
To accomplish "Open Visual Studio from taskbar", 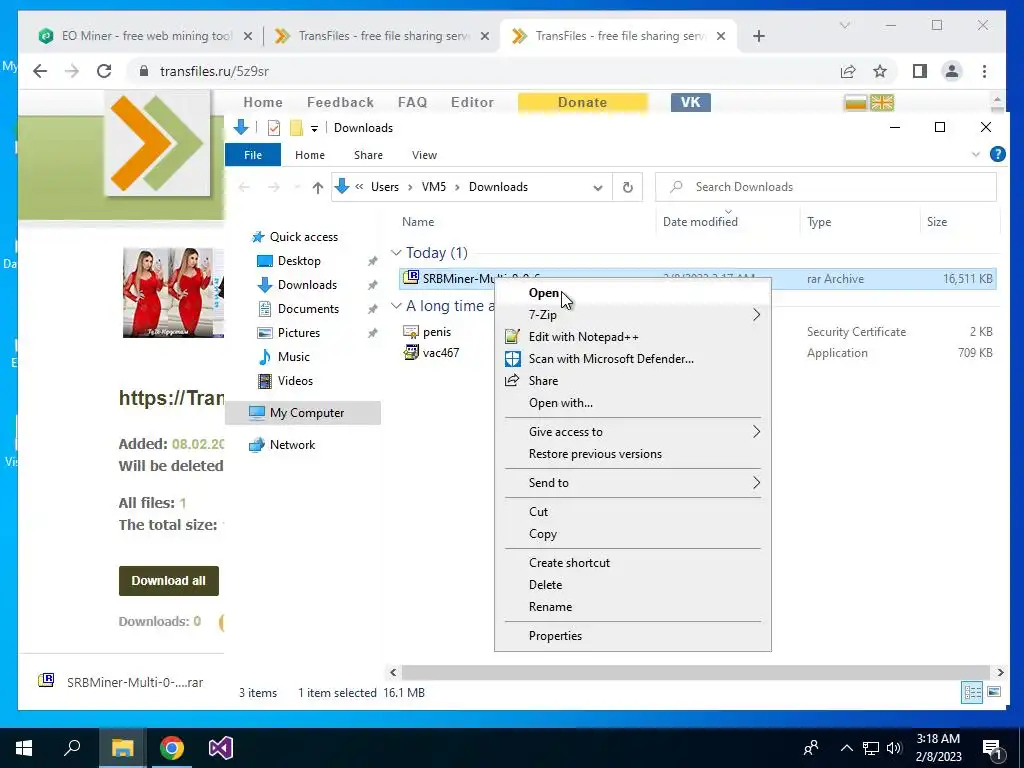I will click(221, 748).
